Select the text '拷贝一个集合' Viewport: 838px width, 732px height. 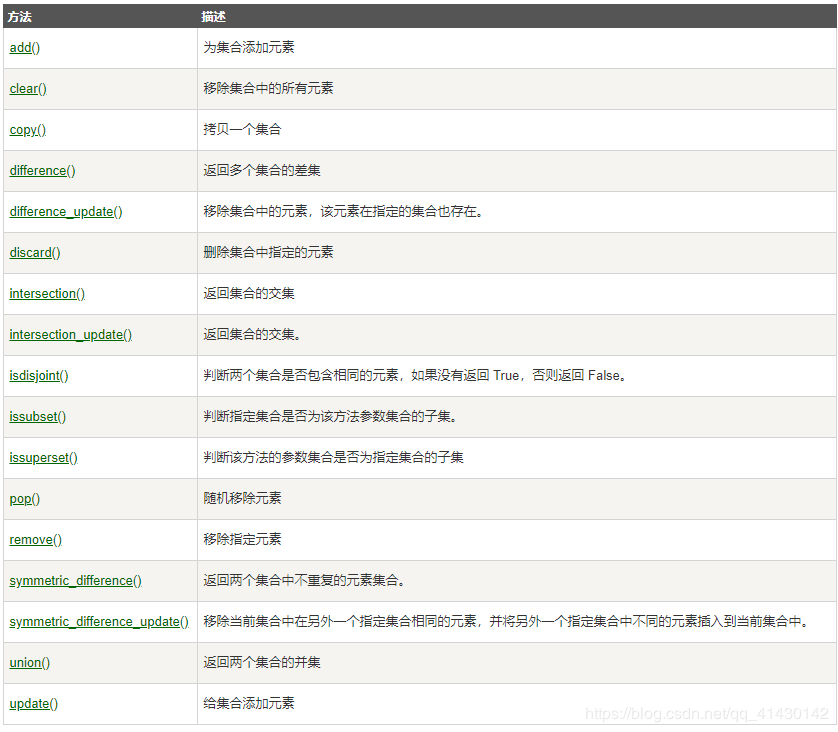click(x=242, y=130)
